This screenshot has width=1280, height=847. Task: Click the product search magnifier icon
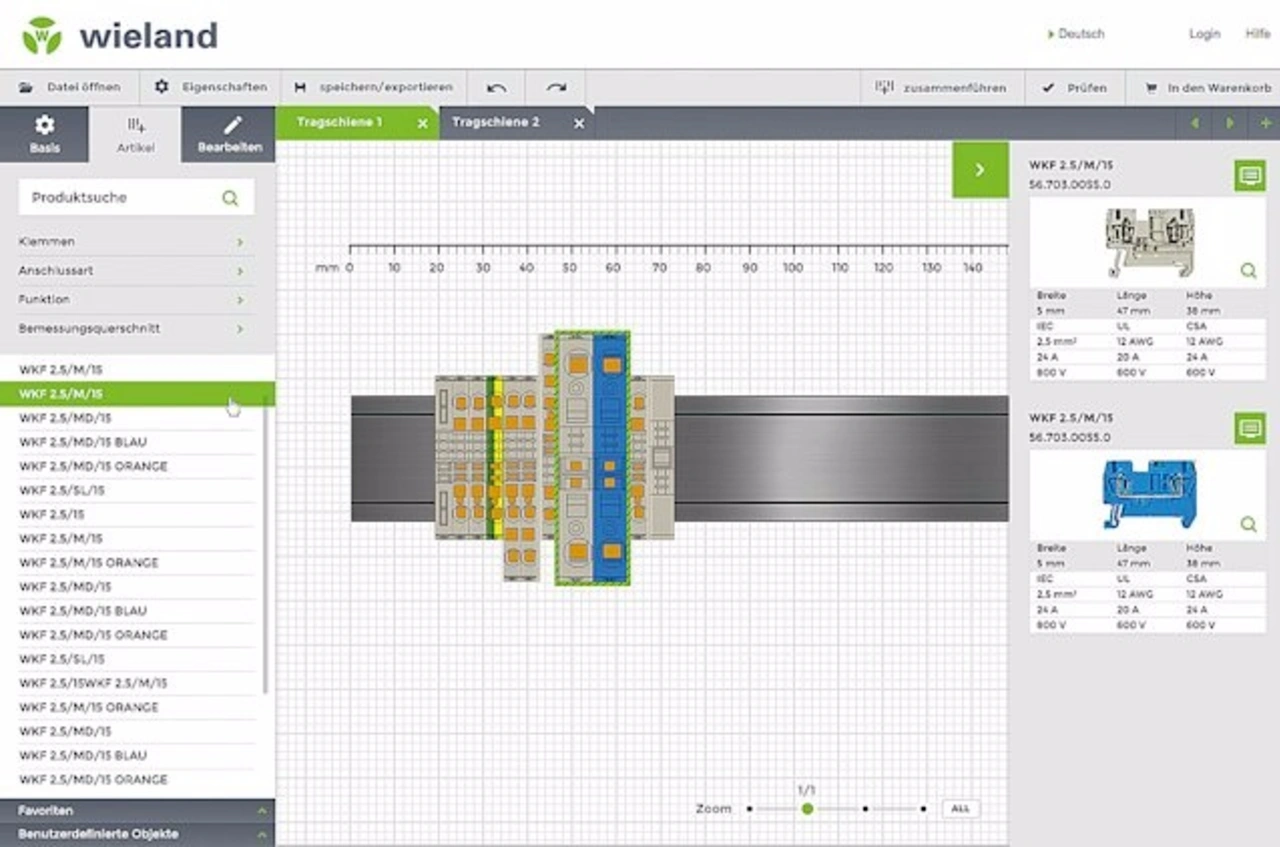click(x=230, y=198)
